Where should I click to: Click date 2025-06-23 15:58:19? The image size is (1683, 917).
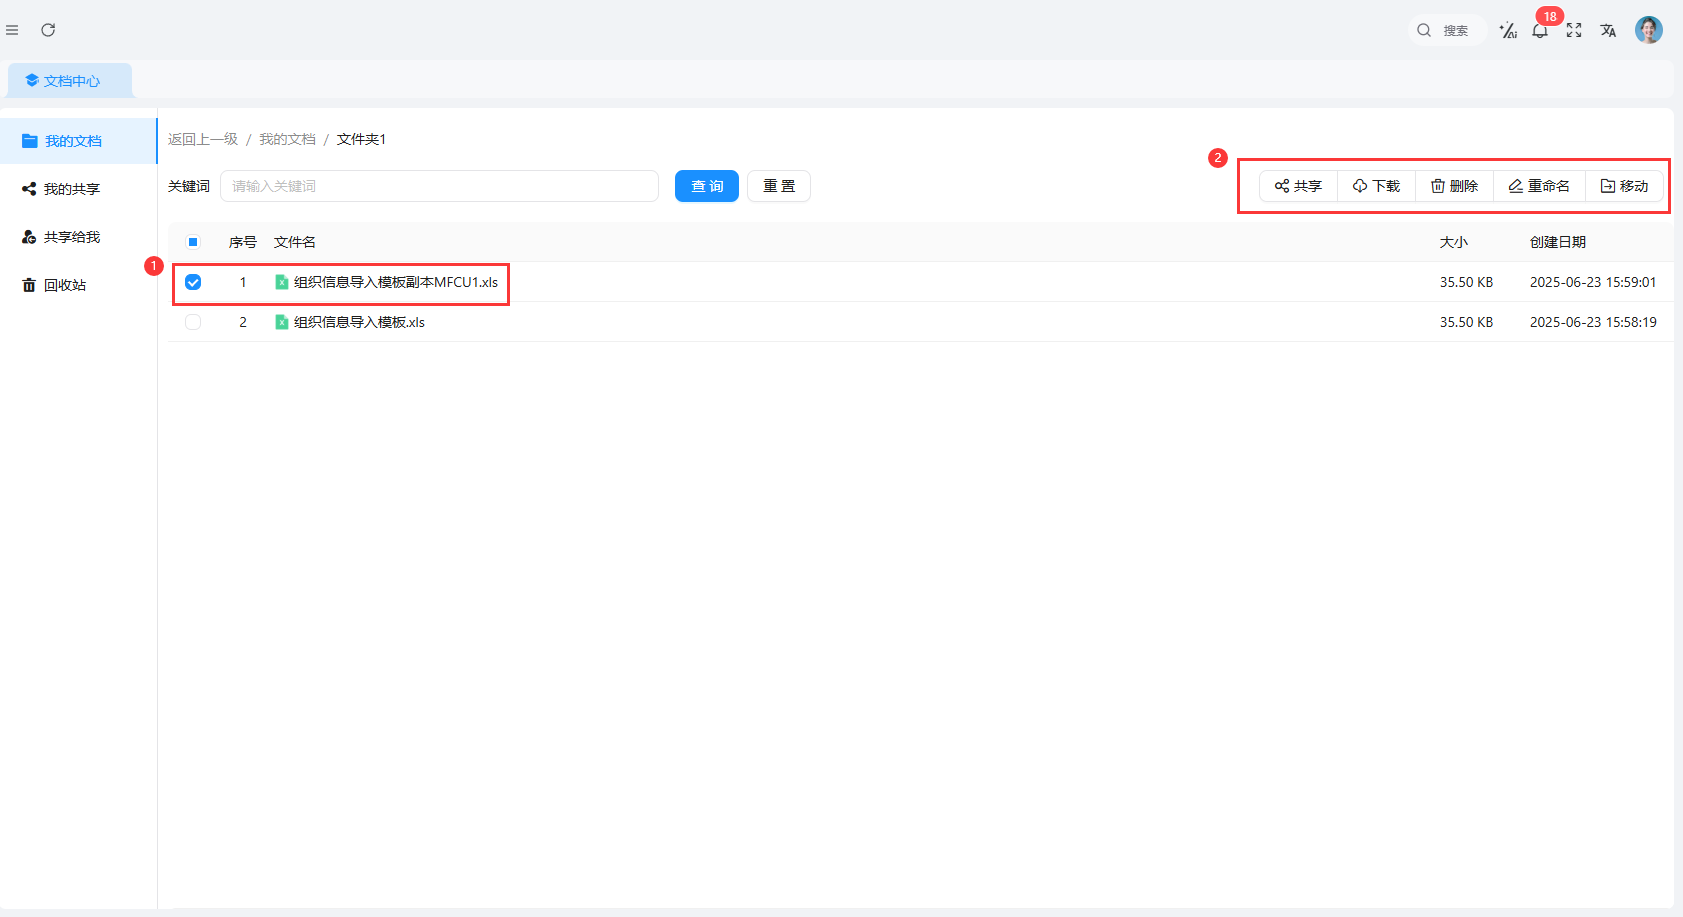[1593, 322]
